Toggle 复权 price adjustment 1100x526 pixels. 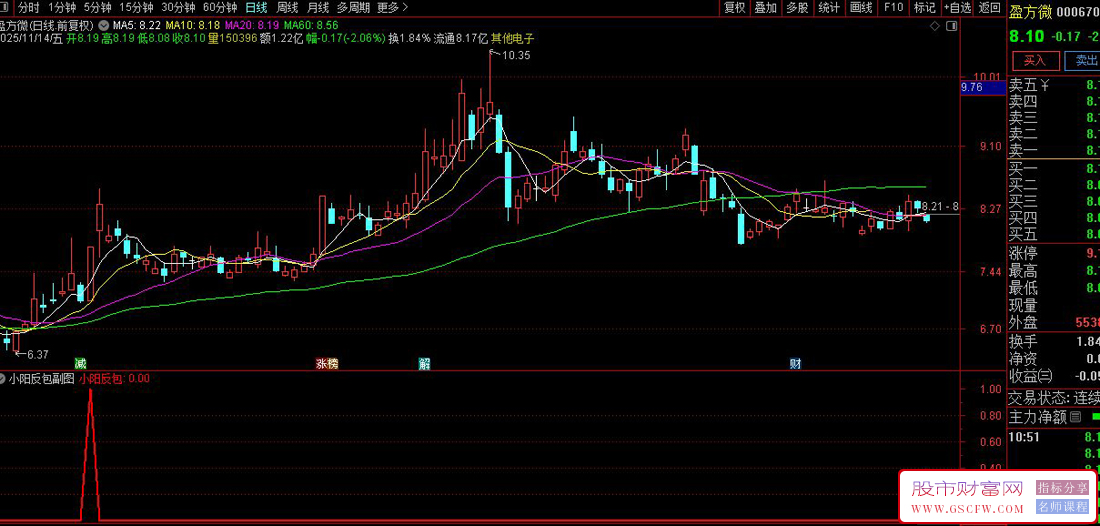(735, 7)
